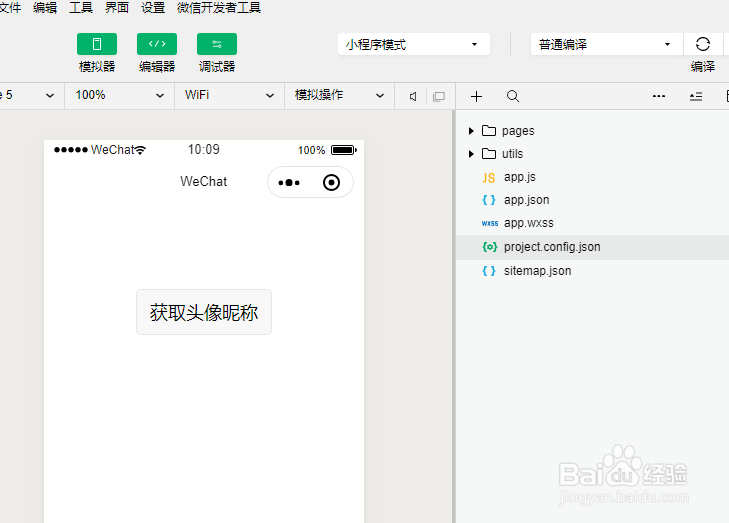This screenshot has height=523, width=729.
Task: Toggle the 模拟器 simulator panel button
Action: coord(97,44)
